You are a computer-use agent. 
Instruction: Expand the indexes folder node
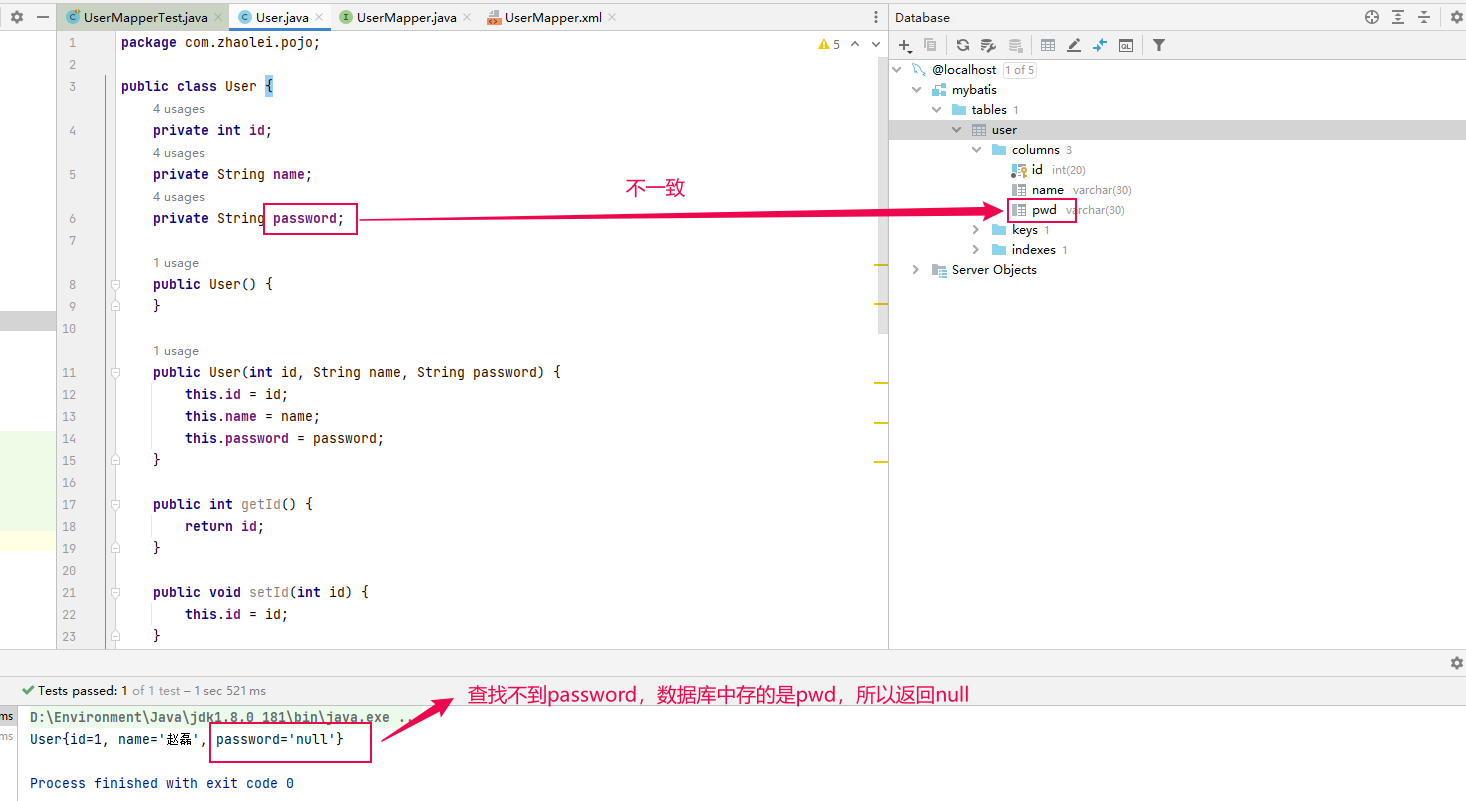tap(977, 250)
